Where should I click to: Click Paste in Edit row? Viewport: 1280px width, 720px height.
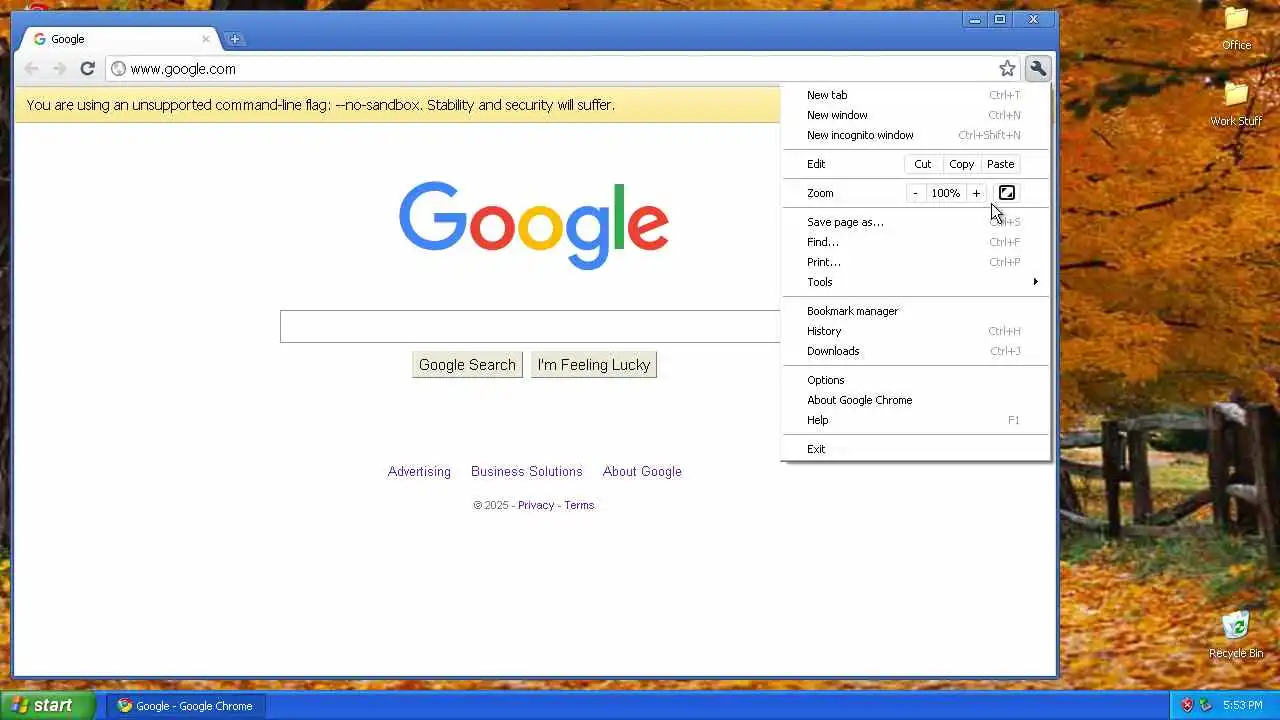[x=1001, y=164]
